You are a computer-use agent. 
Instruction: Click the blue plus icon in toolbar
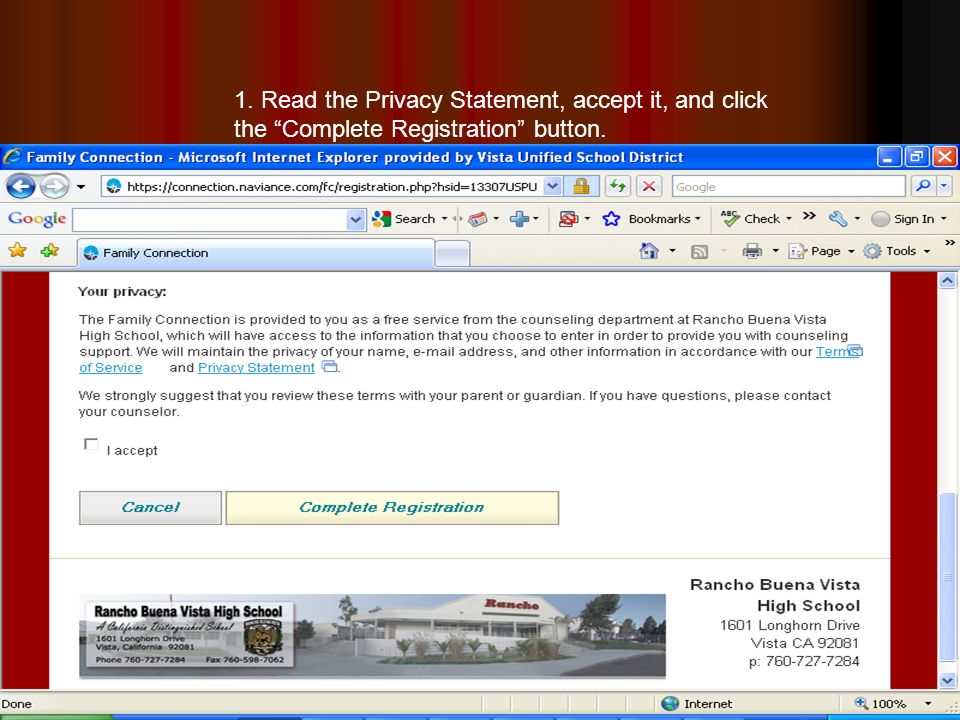[x=519, y=219]
